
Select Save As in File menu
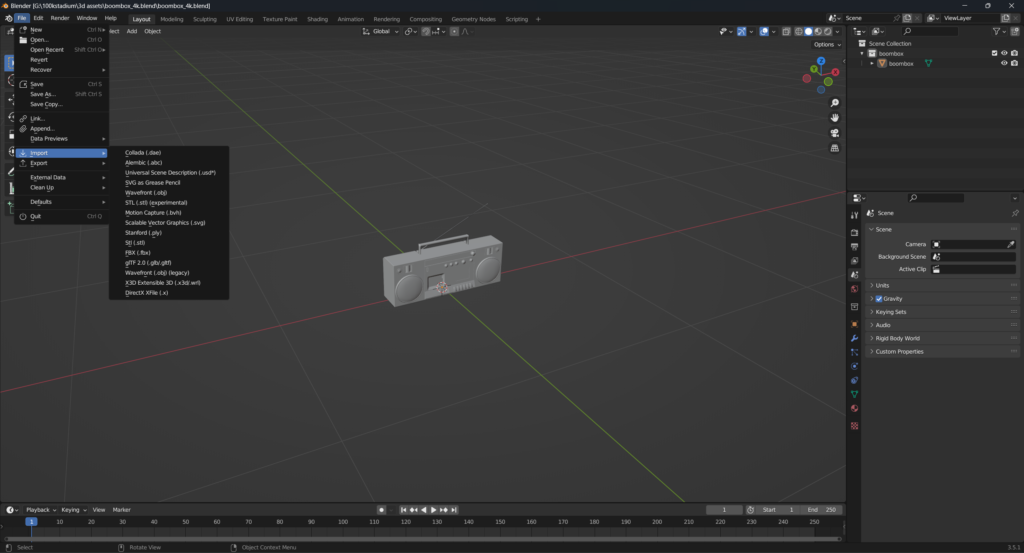coord(61,94)
